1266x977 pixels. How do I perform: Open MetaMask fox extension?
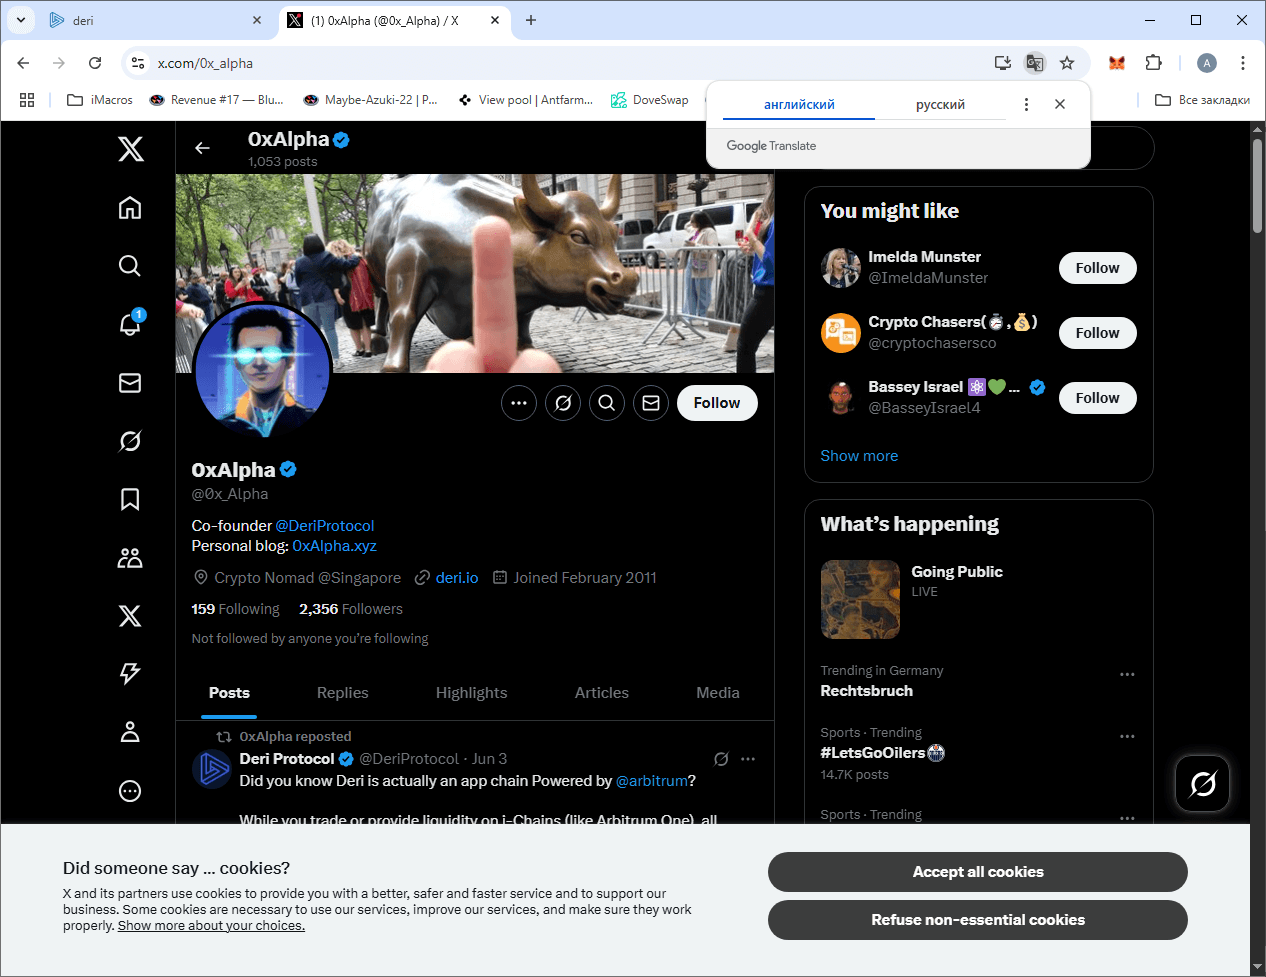[x=1117, y=63]
